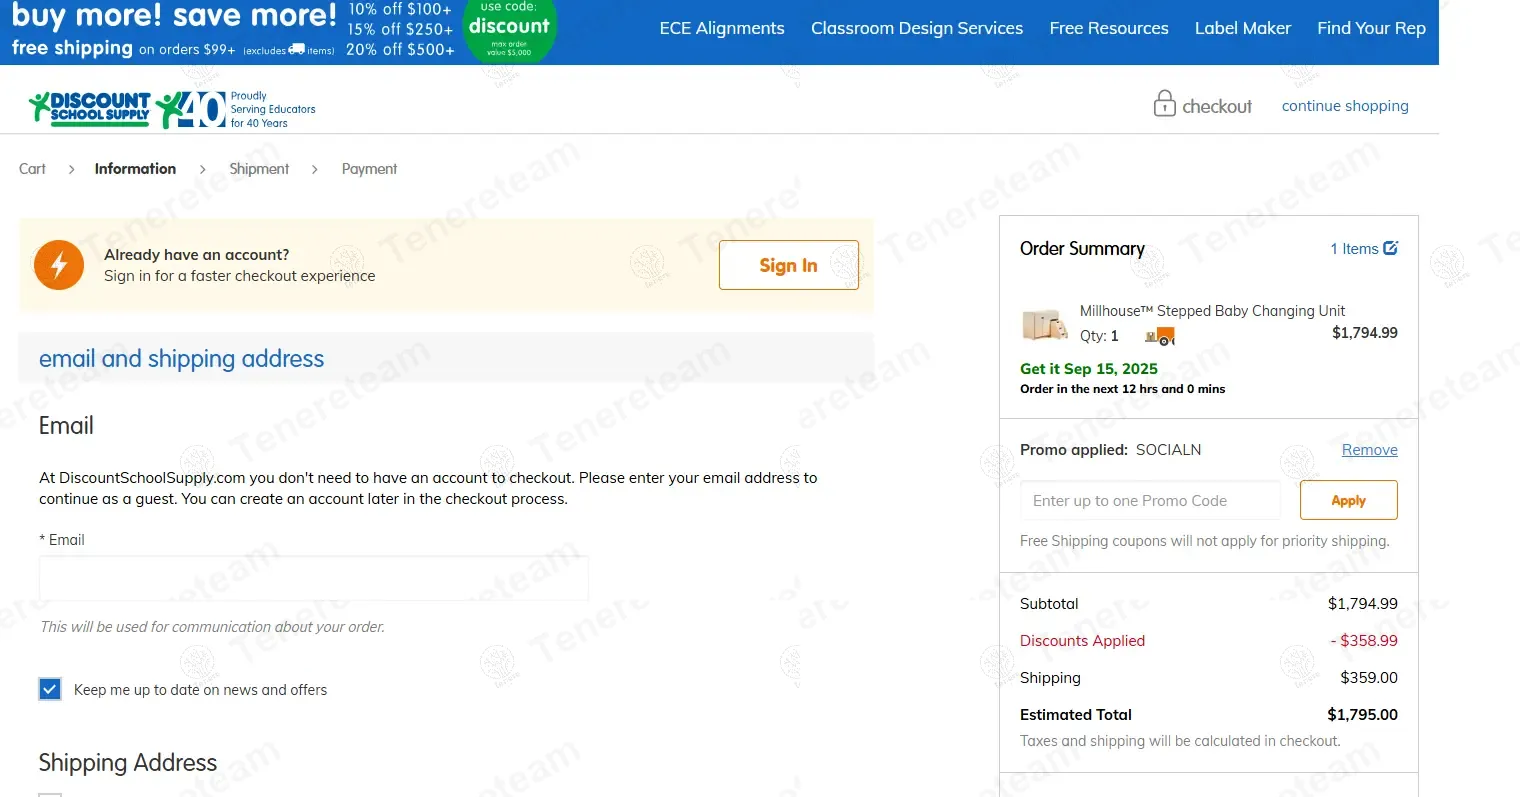Image resolution: width=1520 pixels, height=797 pixels.
Task: Open Classroom Design Services menu item
Action: [916, 28]
